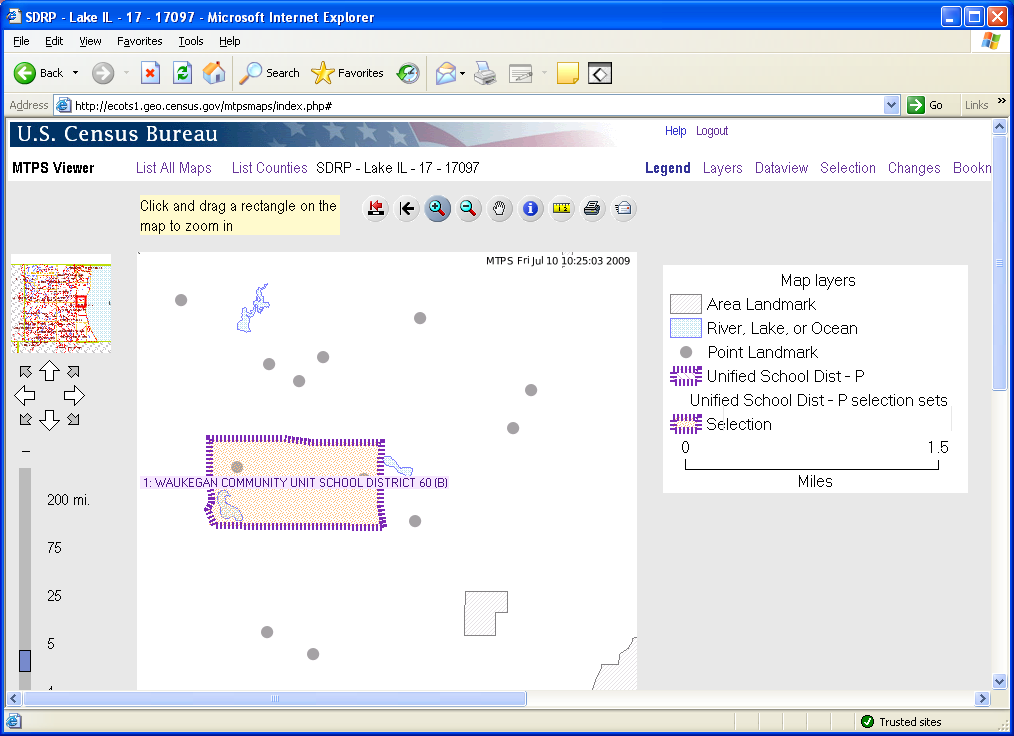Expand the Links toolbar chevron
The image size is (1014, 736).
tap(1002, 102)
